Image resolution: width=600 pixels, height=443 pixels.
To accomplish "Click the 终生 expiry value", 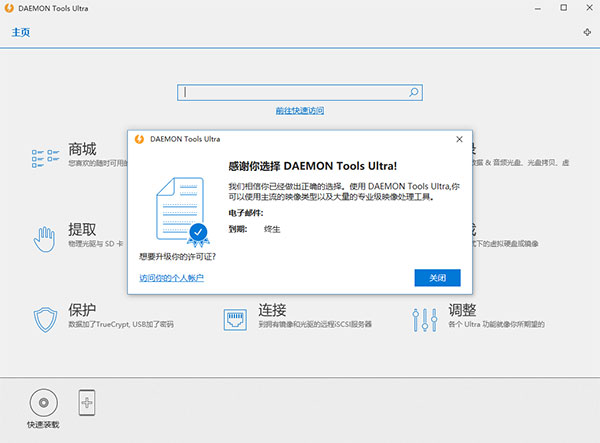I will coord(272,230).
